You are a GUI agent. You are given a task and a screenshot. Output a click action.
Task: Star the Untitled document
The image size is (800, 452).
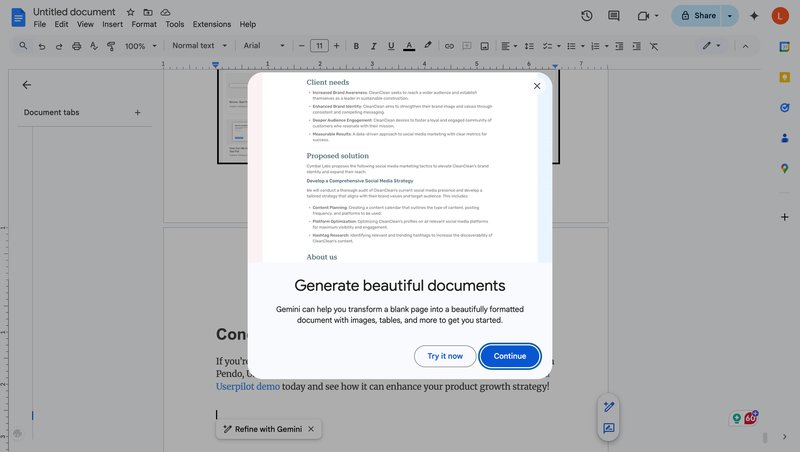pos(130,12)
